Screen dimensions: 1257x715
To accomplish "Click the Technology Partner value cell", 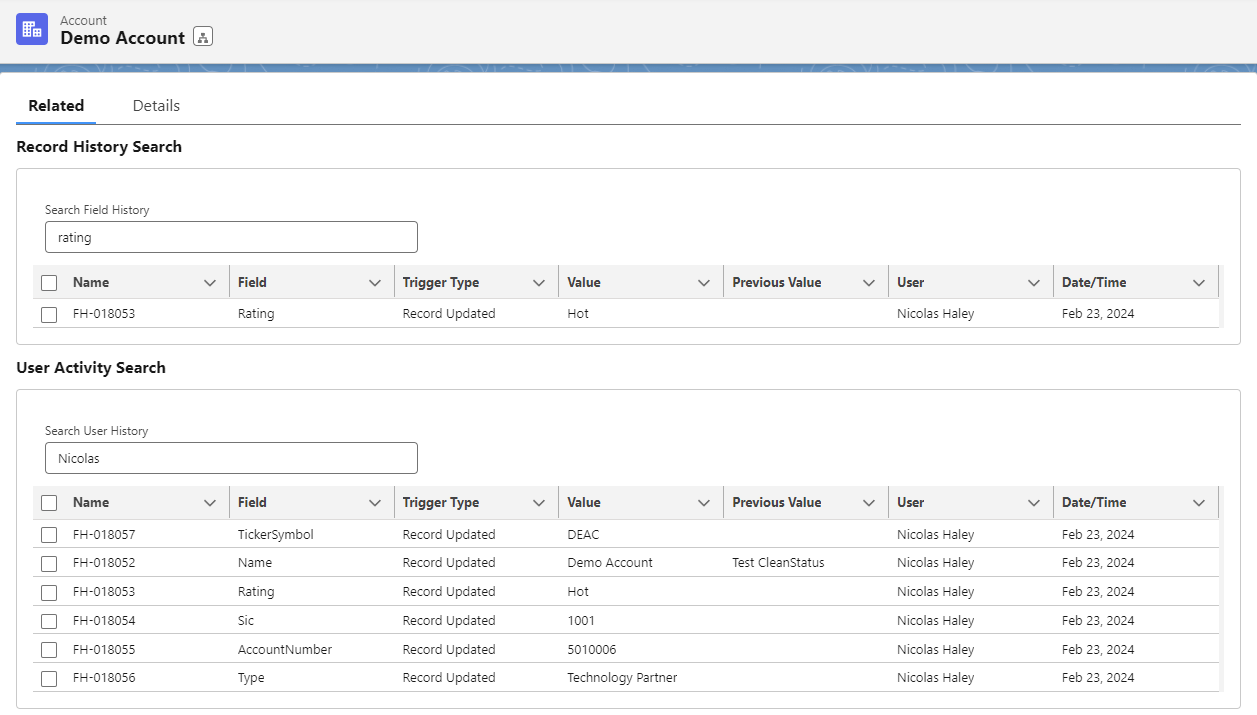I will pyautogui.click(x=622, y=678).
